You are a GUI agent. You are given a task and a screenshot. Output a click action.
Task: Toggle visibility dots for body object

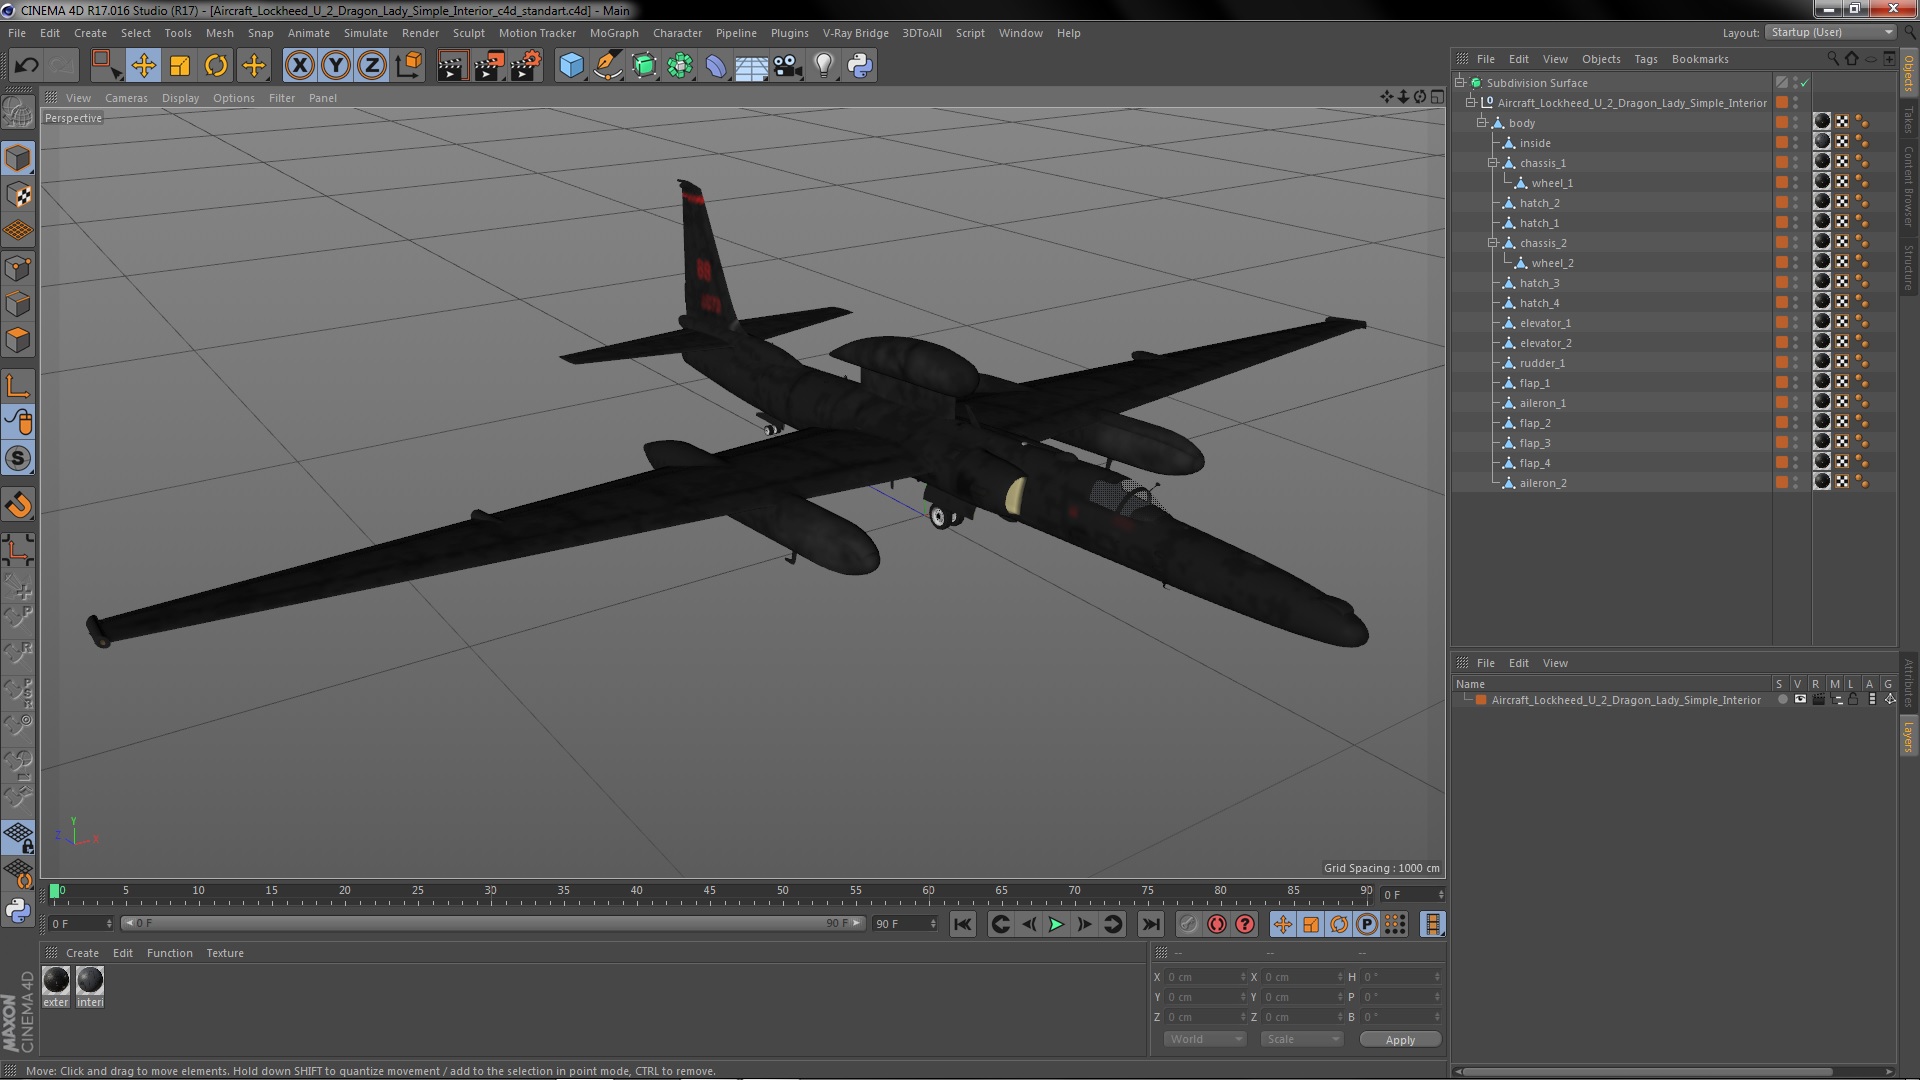coord(1796,123)
